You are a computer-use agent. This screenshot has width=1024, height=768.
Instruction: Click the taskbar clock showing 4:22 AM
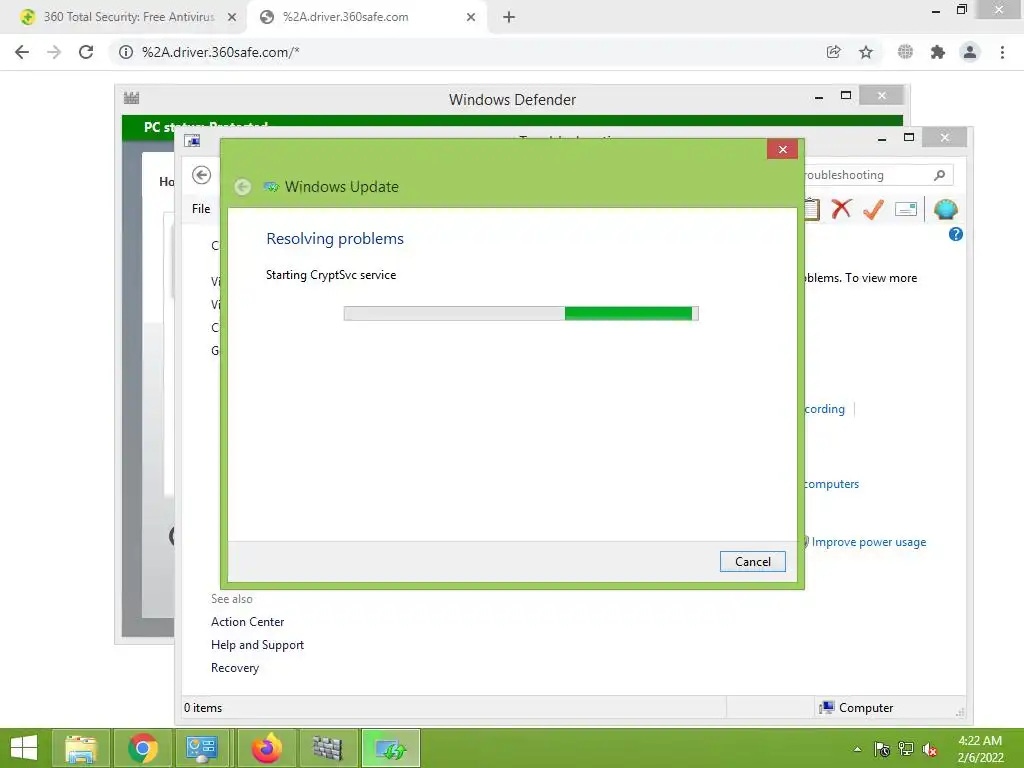(x=980, y=749)
